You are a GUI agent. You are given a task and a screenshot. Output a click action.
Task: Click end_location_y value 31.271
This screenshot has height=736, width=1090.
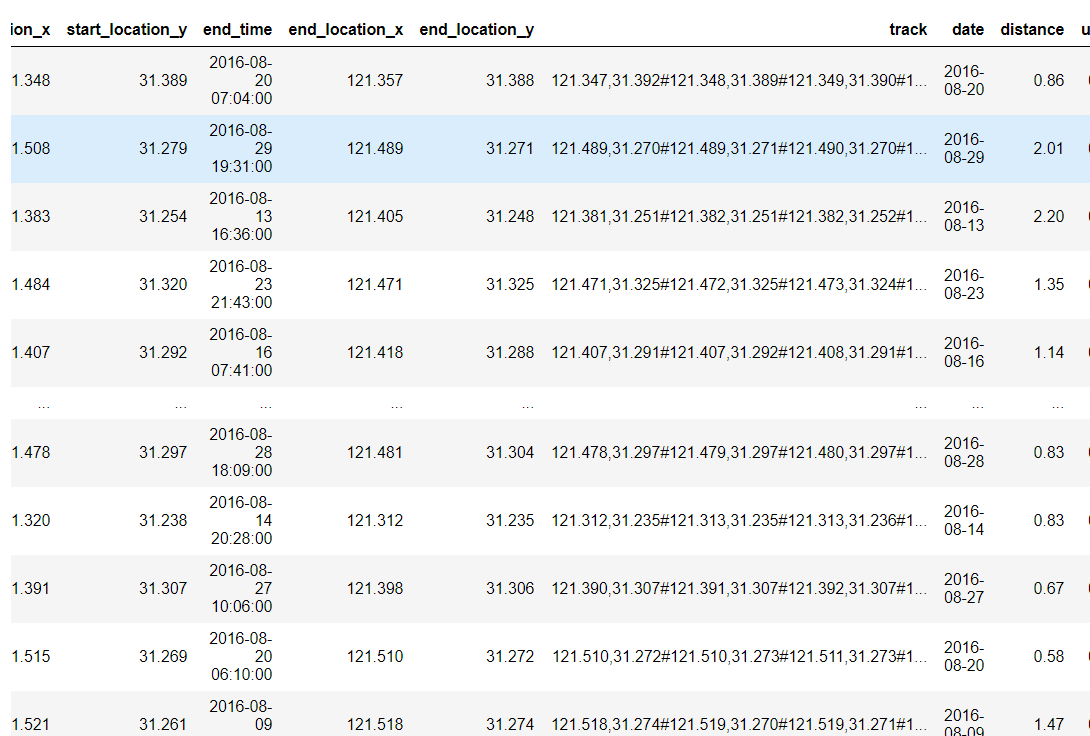[510, 149]
